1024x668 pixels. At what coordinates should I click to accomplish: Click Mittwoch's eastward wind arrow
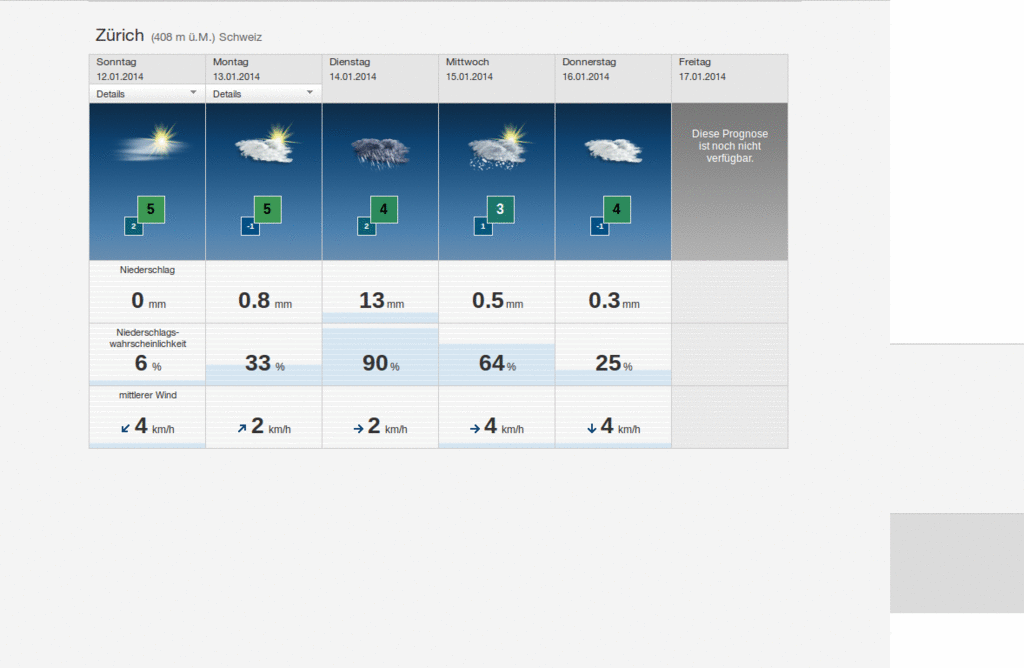pyautogui.click(x=475, y=429)
